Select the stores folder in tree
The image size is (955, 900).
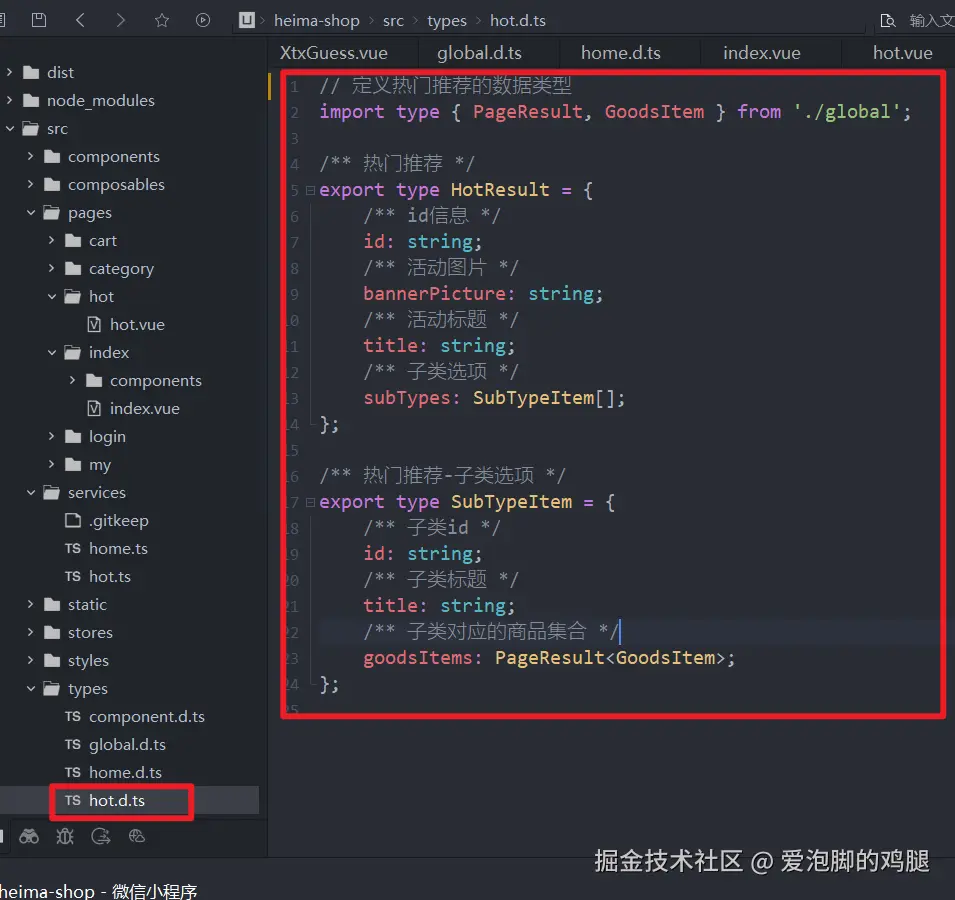90,633
